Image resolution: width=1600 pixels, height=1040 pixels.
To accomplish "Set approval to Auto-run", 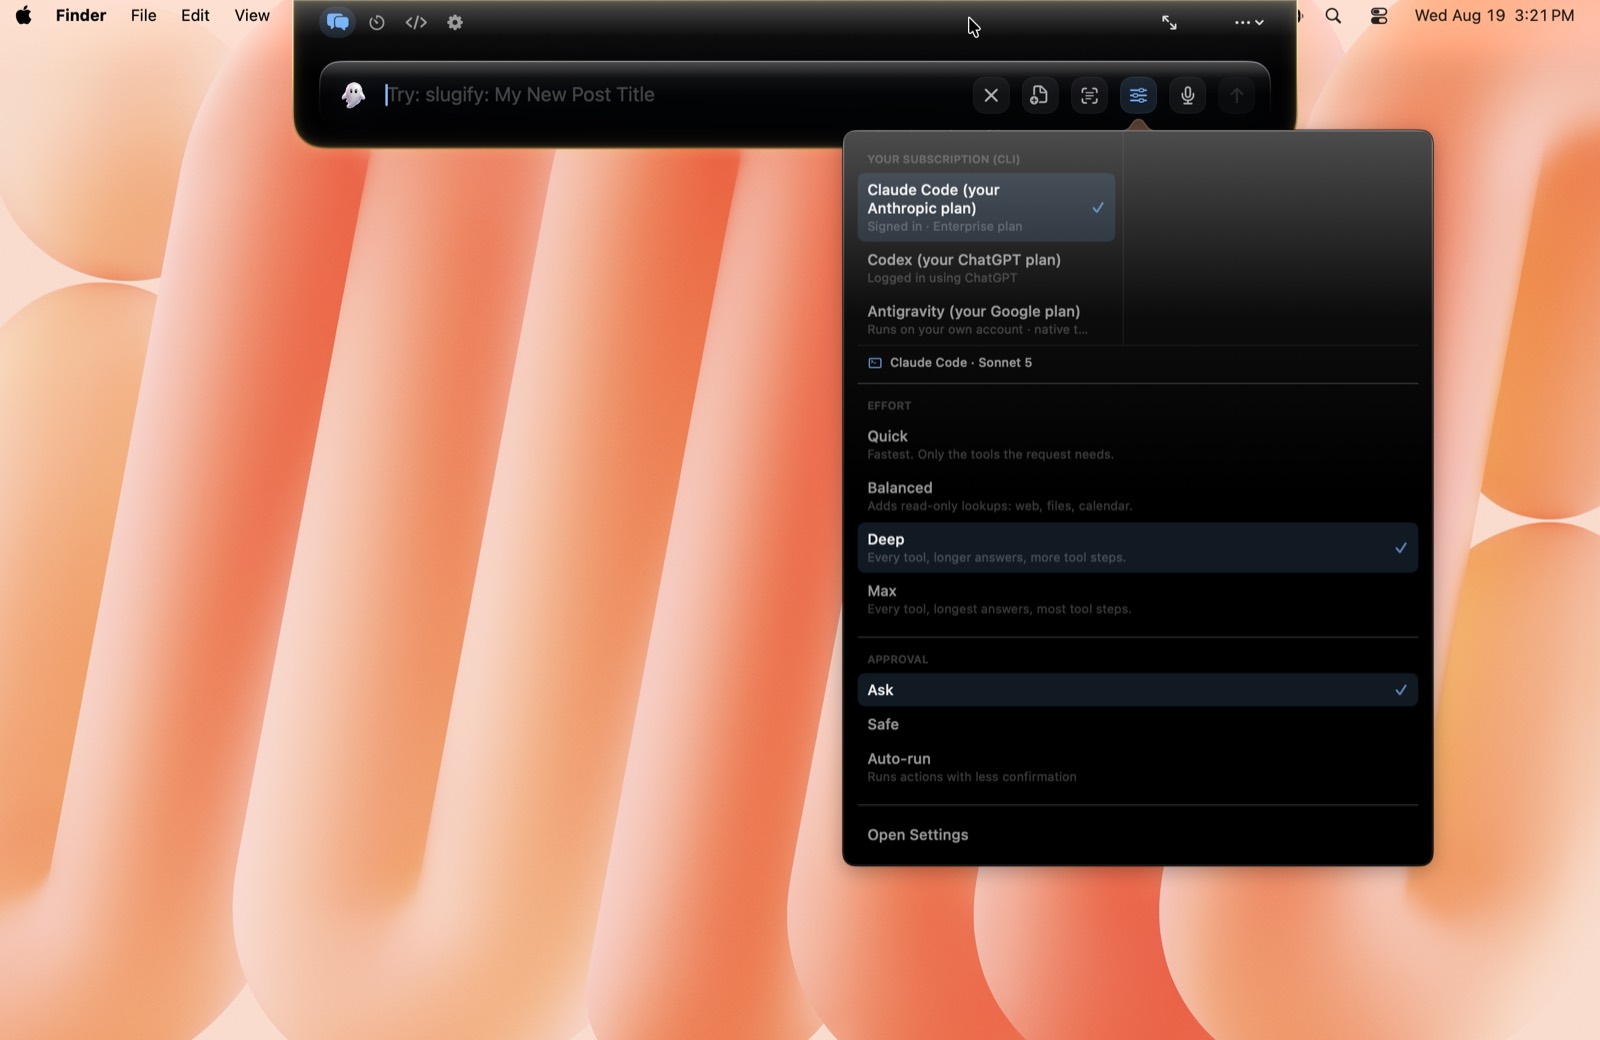I will [1138, 767].
